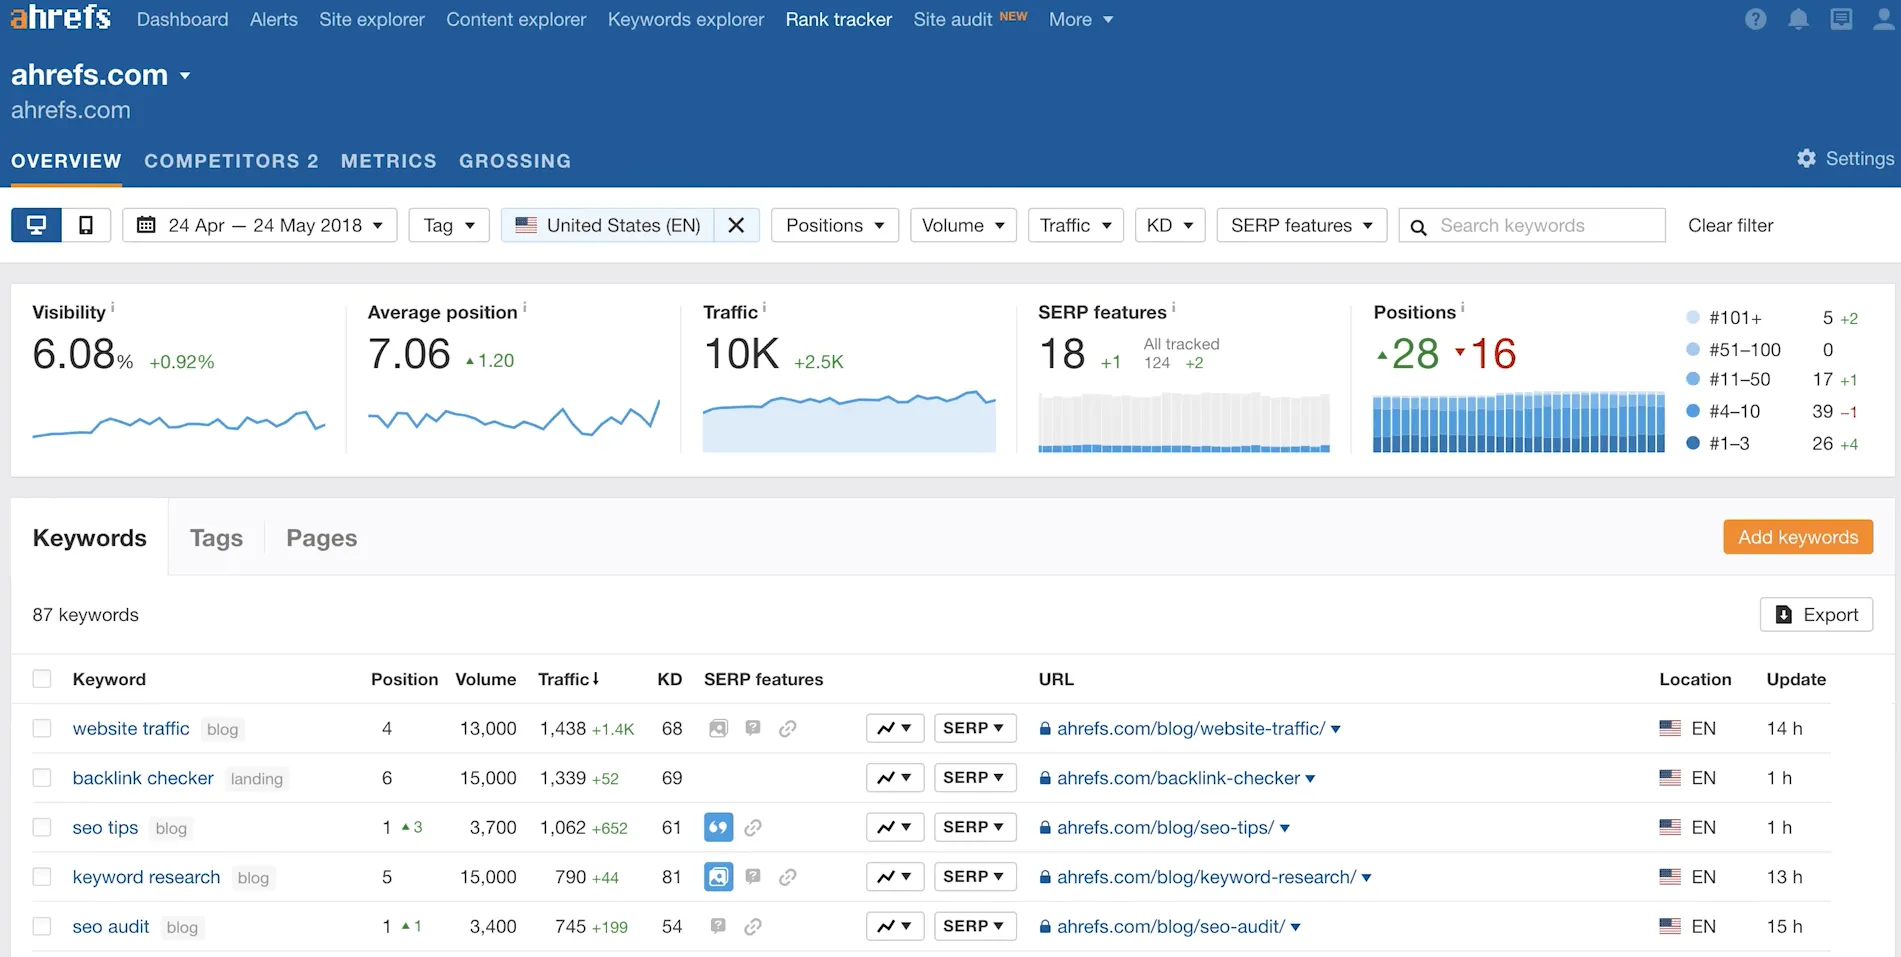The image size is (1901, 957).
Task: Open the Pages tab
Action: [321, 538]
